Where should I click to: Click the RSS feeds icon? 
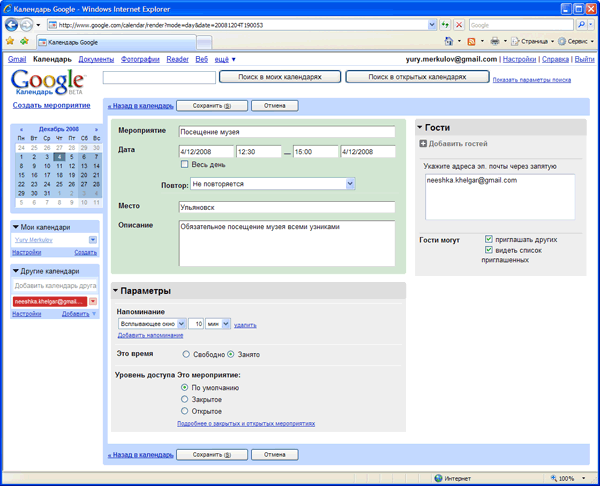tap(471, 41)
